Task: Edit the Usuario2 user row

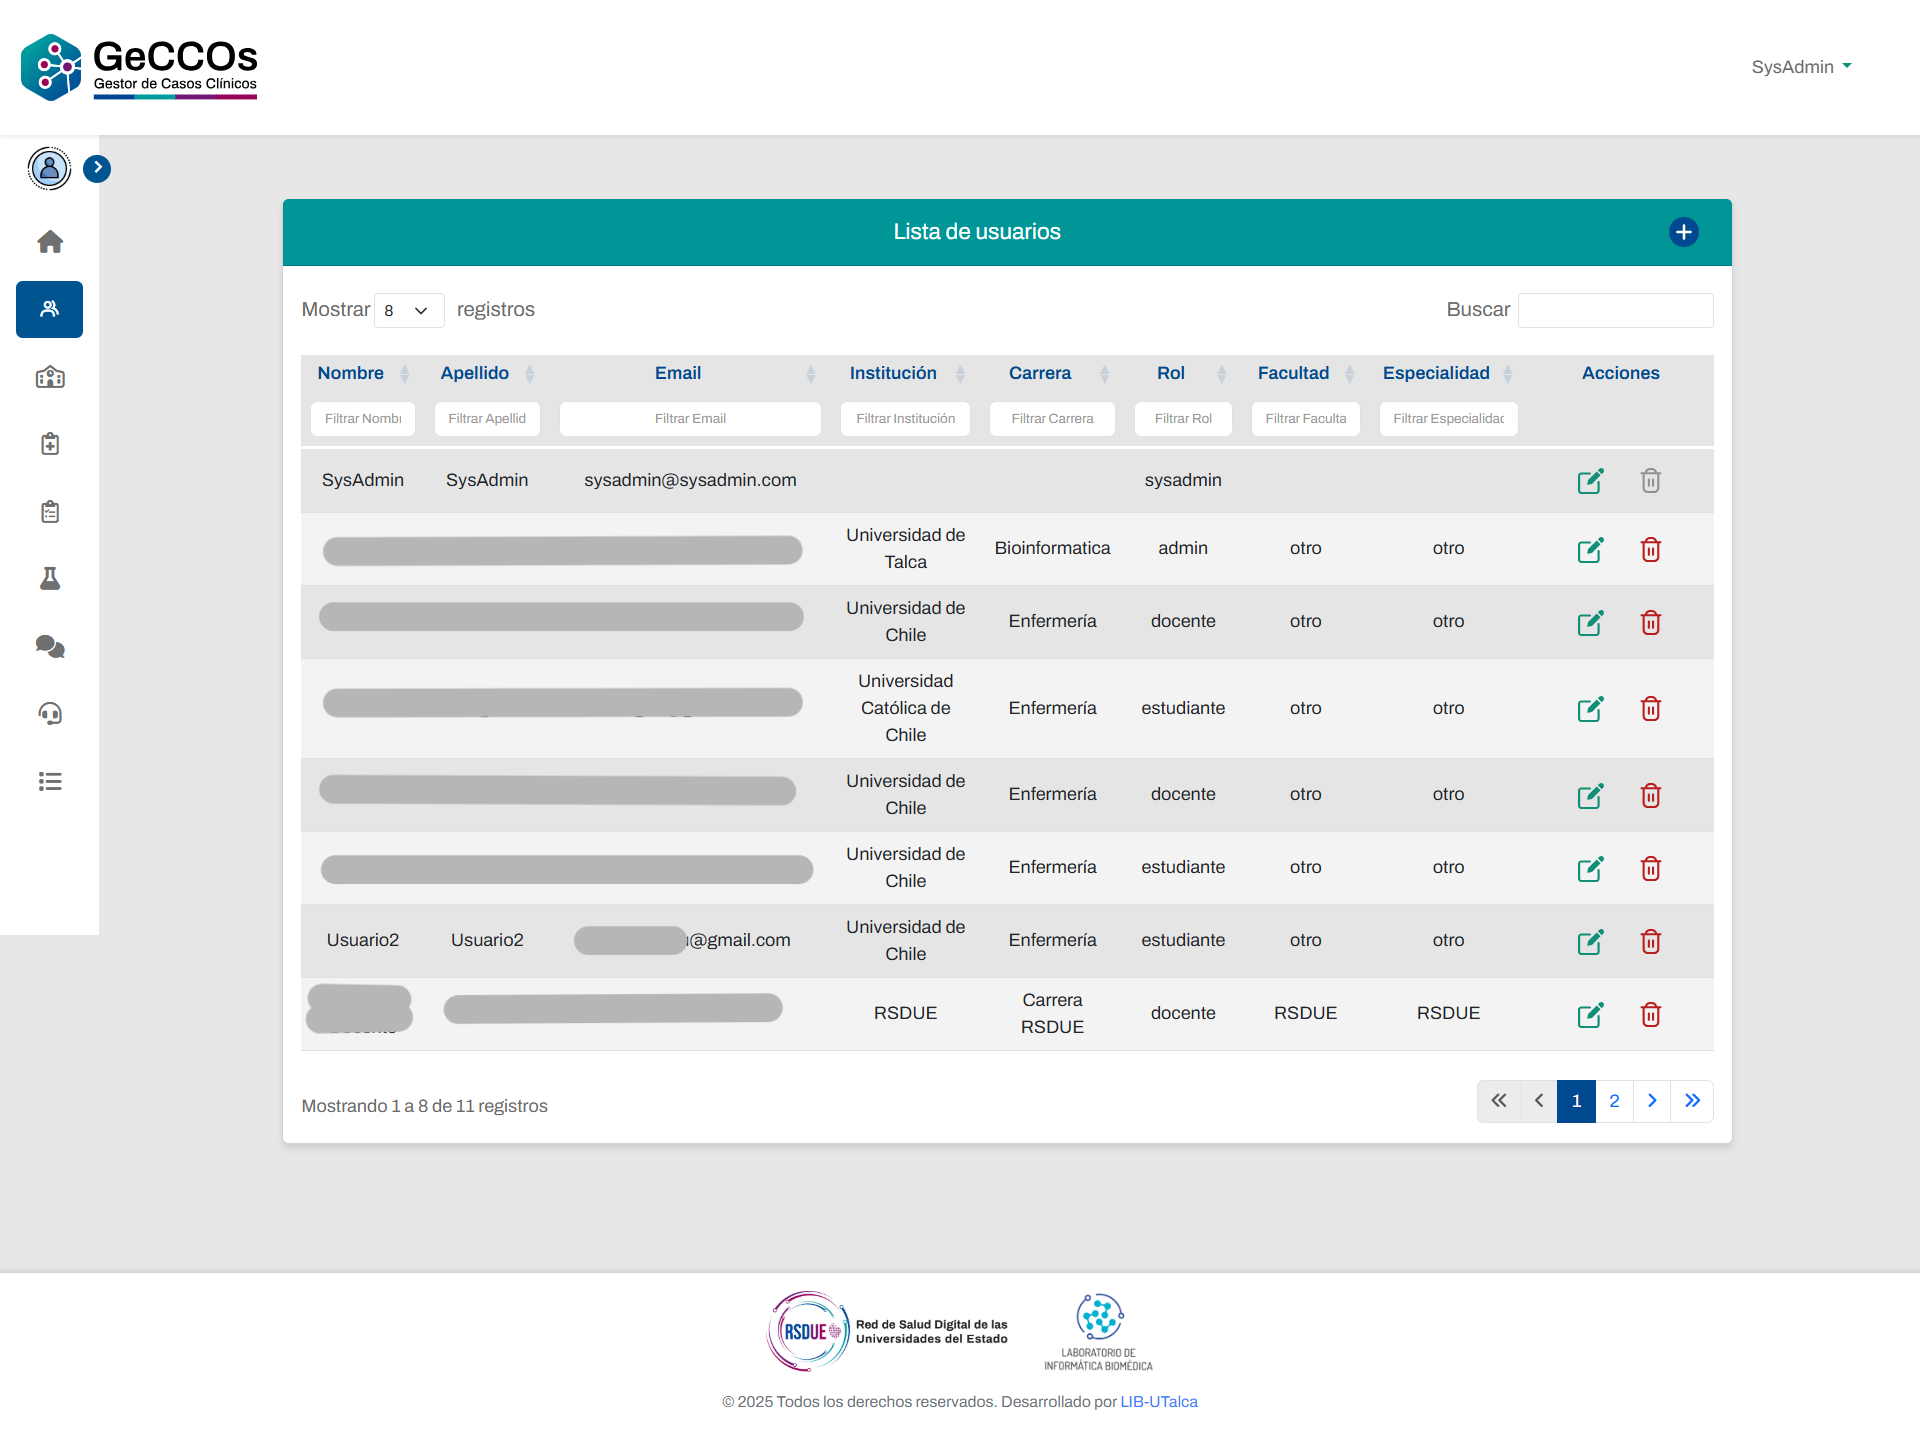Action: 1591,941
